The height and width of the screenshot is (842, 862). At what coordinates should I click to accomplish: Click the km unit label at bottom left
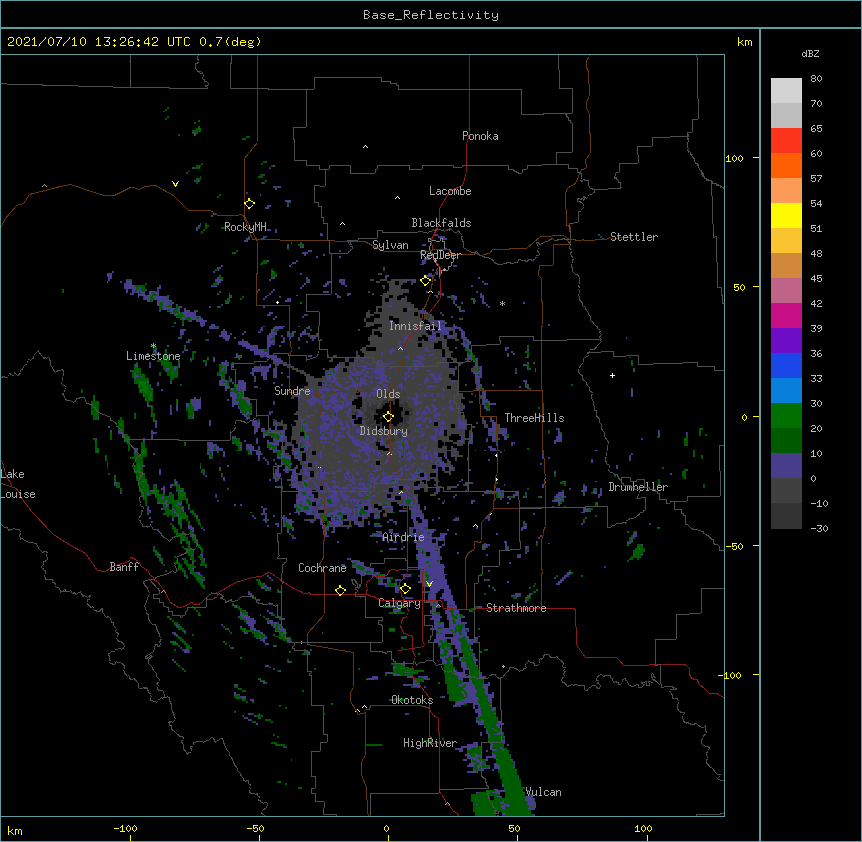pos(15,831)
